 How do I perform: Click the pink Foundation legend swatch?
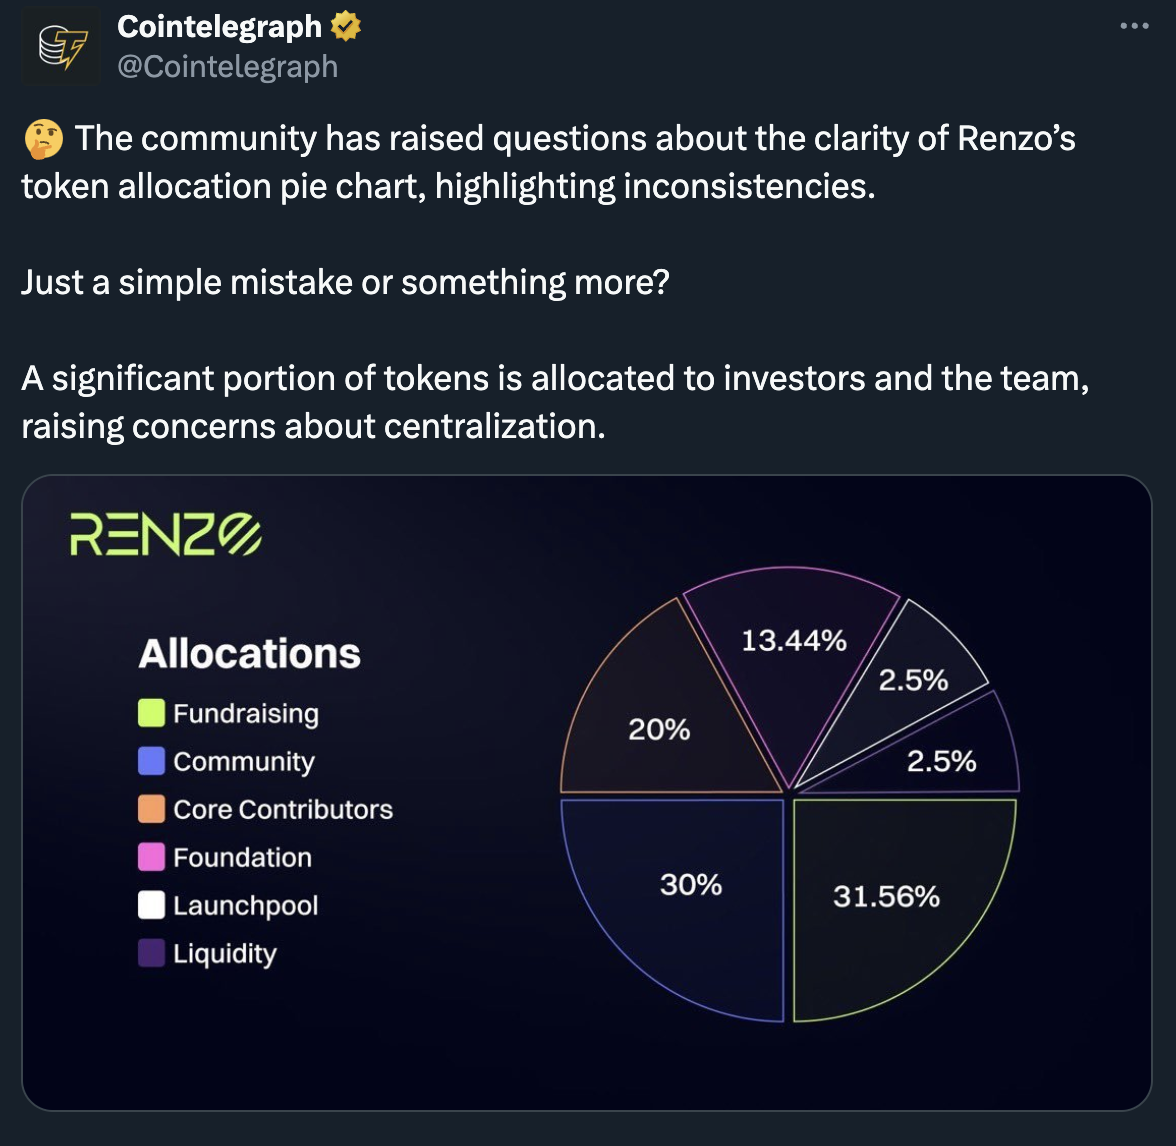tap(152, 856)
